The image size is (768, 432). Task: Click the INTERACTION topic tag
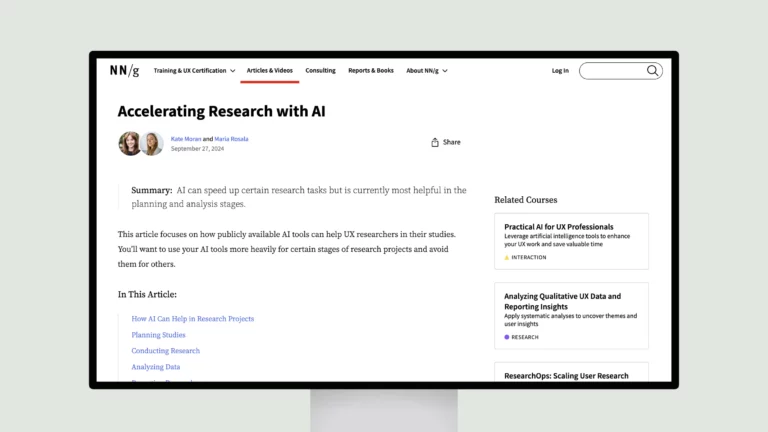tap(525, 257)
